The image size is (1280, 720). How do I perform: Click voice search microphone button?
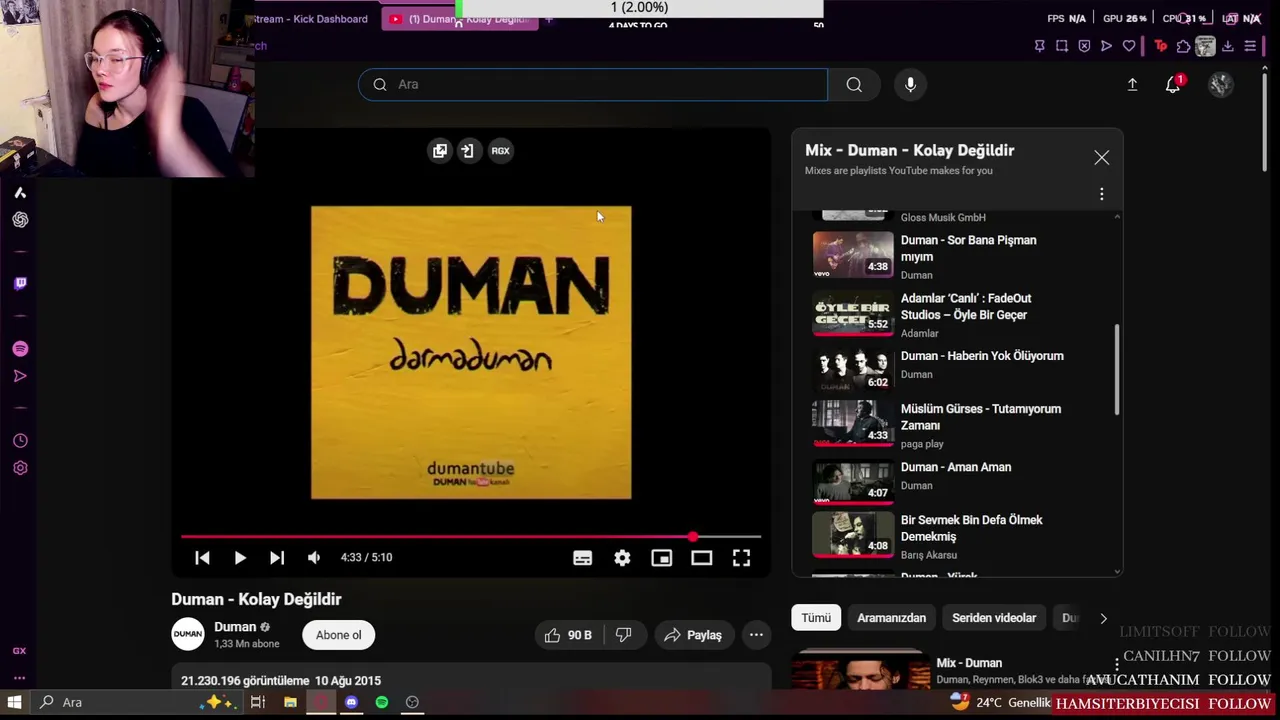pos(910,85)
